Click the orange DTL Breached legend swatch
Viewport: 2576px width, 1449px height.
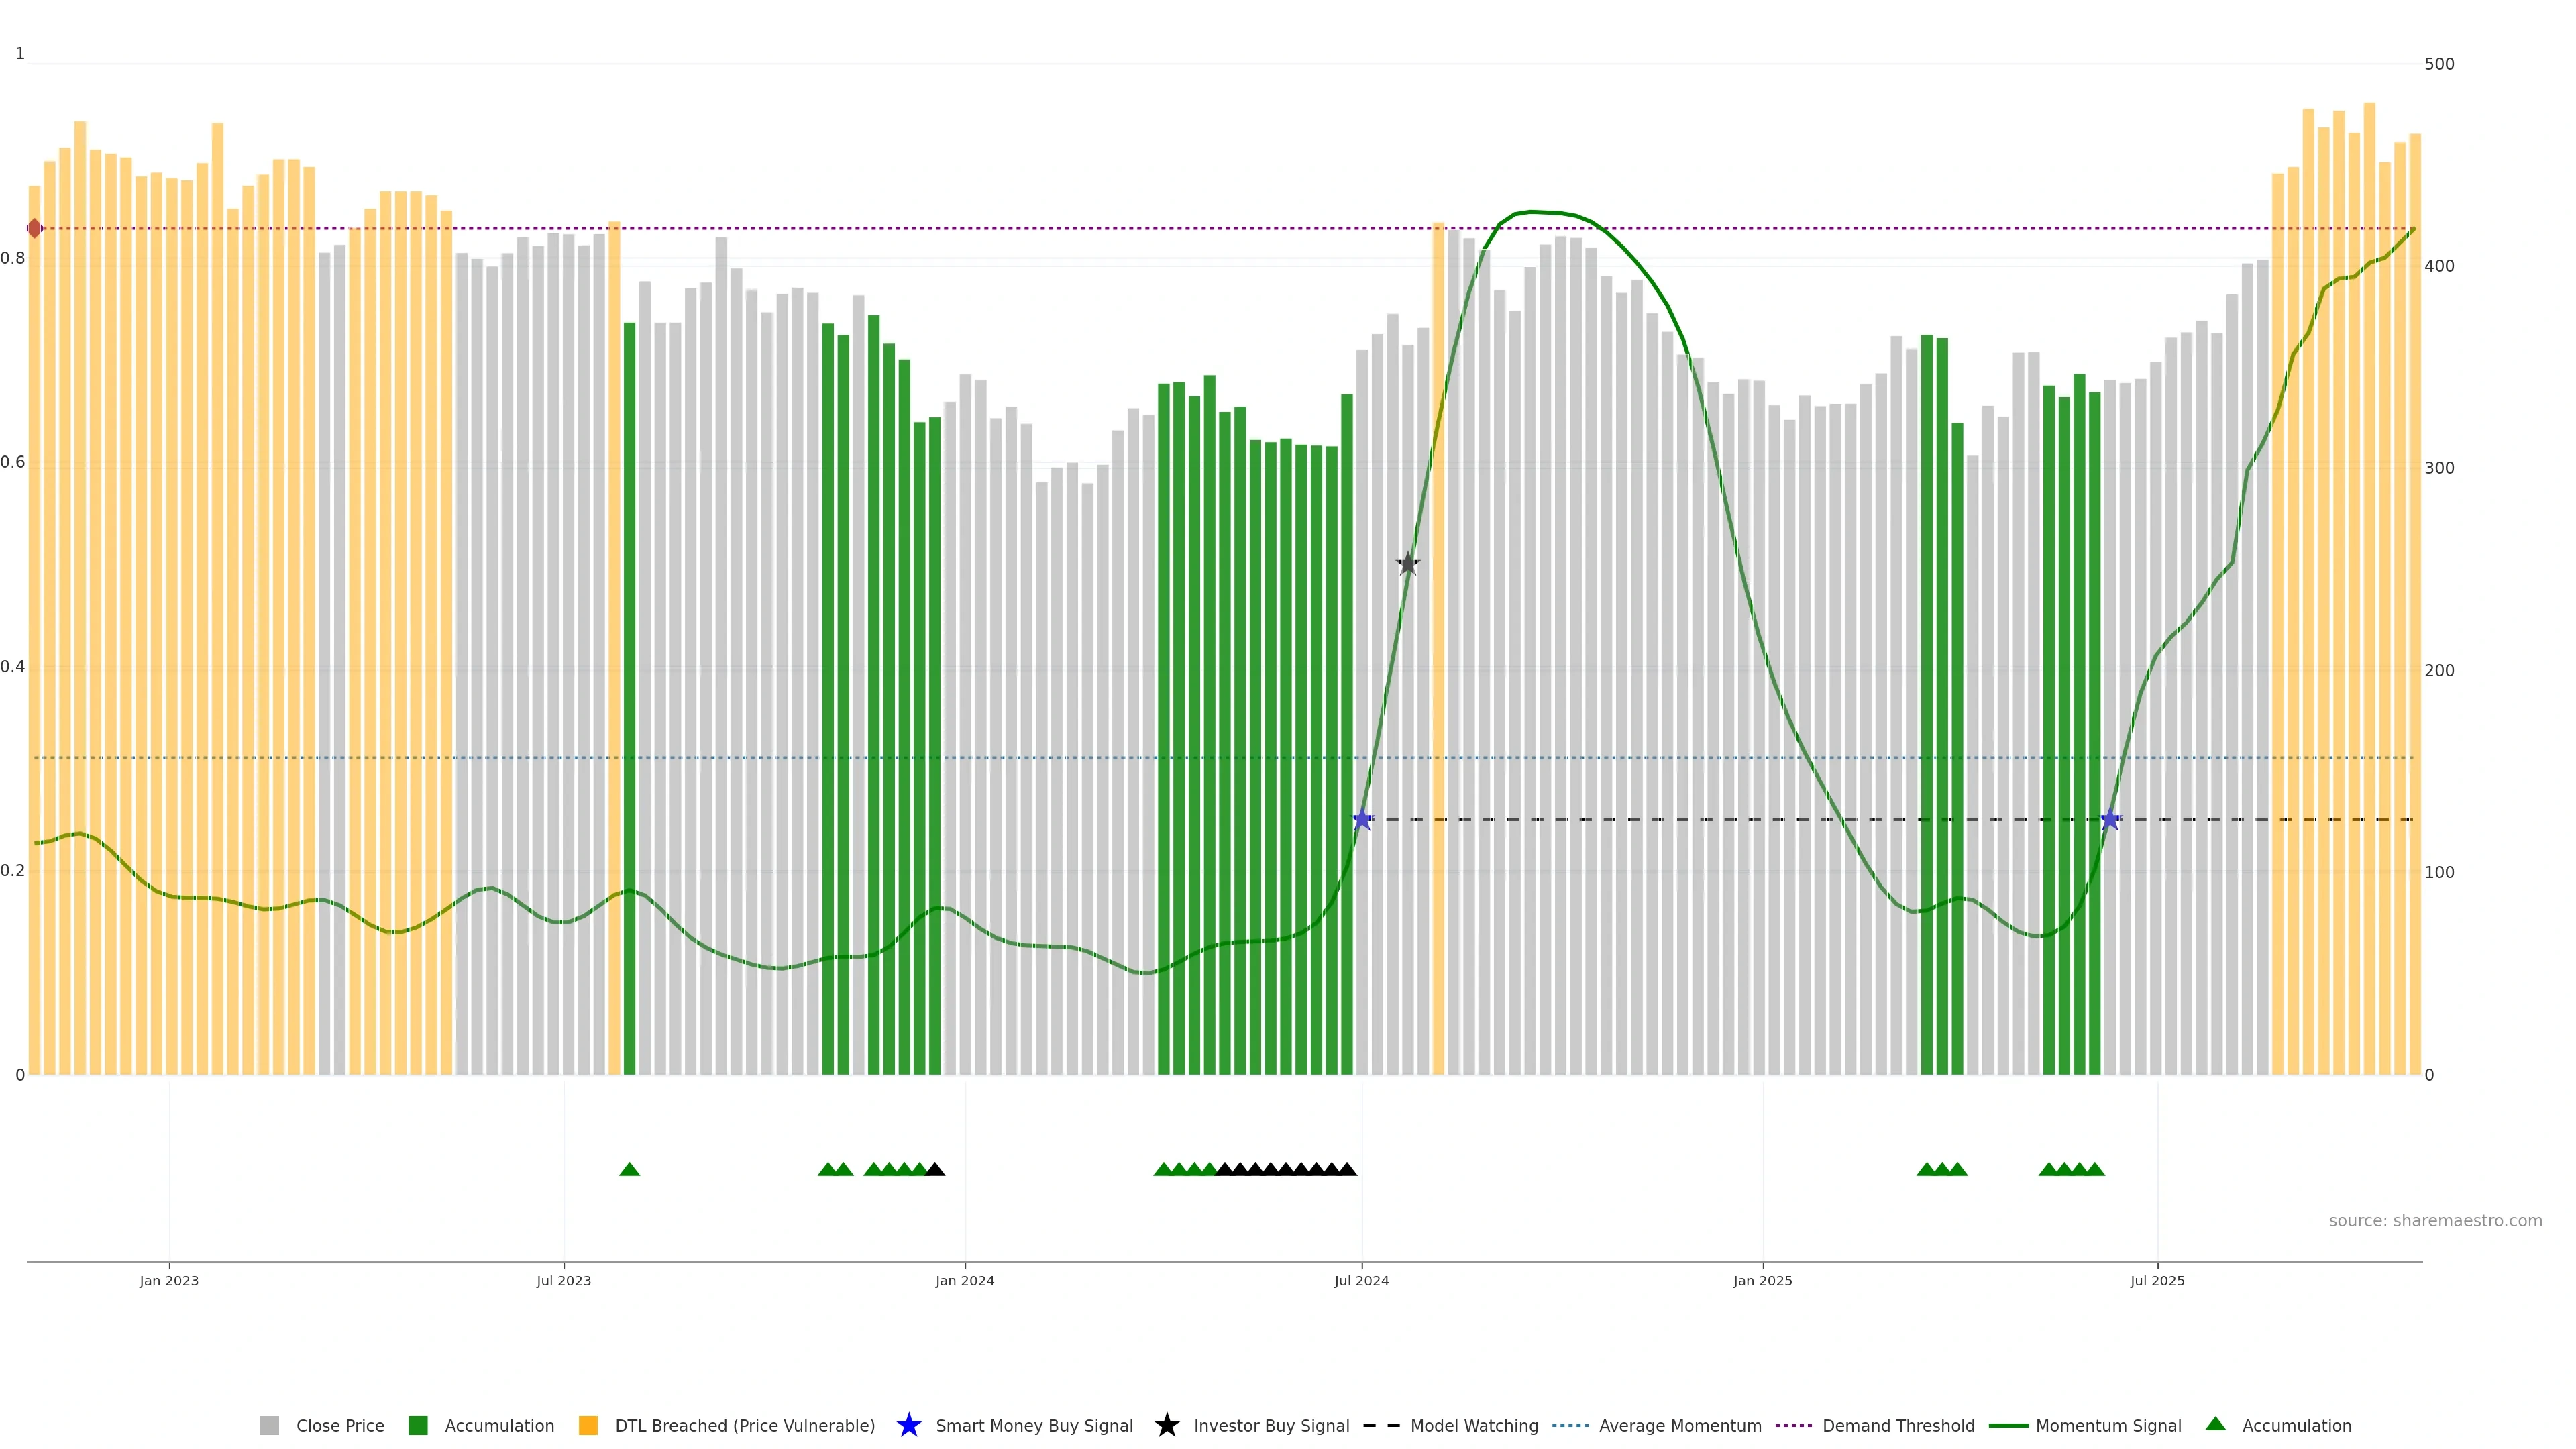click(588, 1425)
